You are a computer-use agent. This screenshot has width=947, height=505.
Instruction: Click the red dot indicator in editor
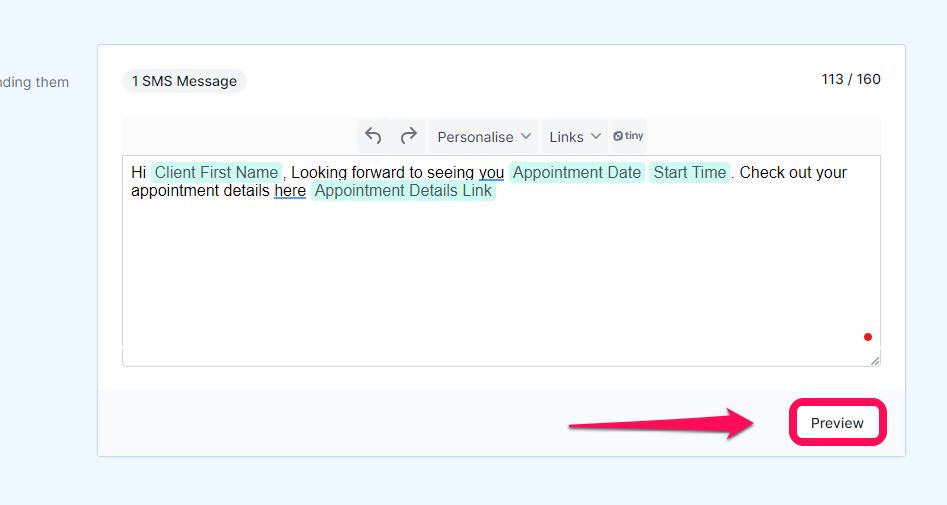tap(868, 337)
